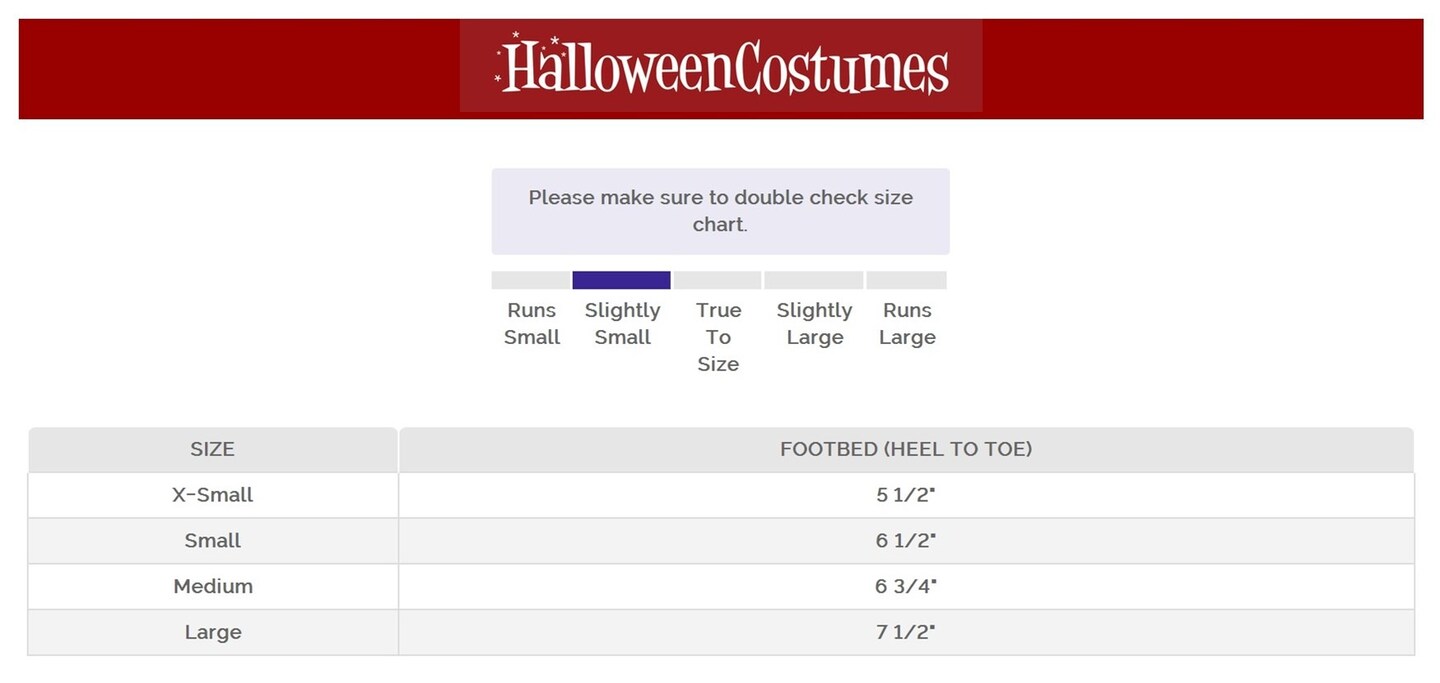1440x683 pixels.
Task: Click the Slightly Large label
Action: (814, 324)
